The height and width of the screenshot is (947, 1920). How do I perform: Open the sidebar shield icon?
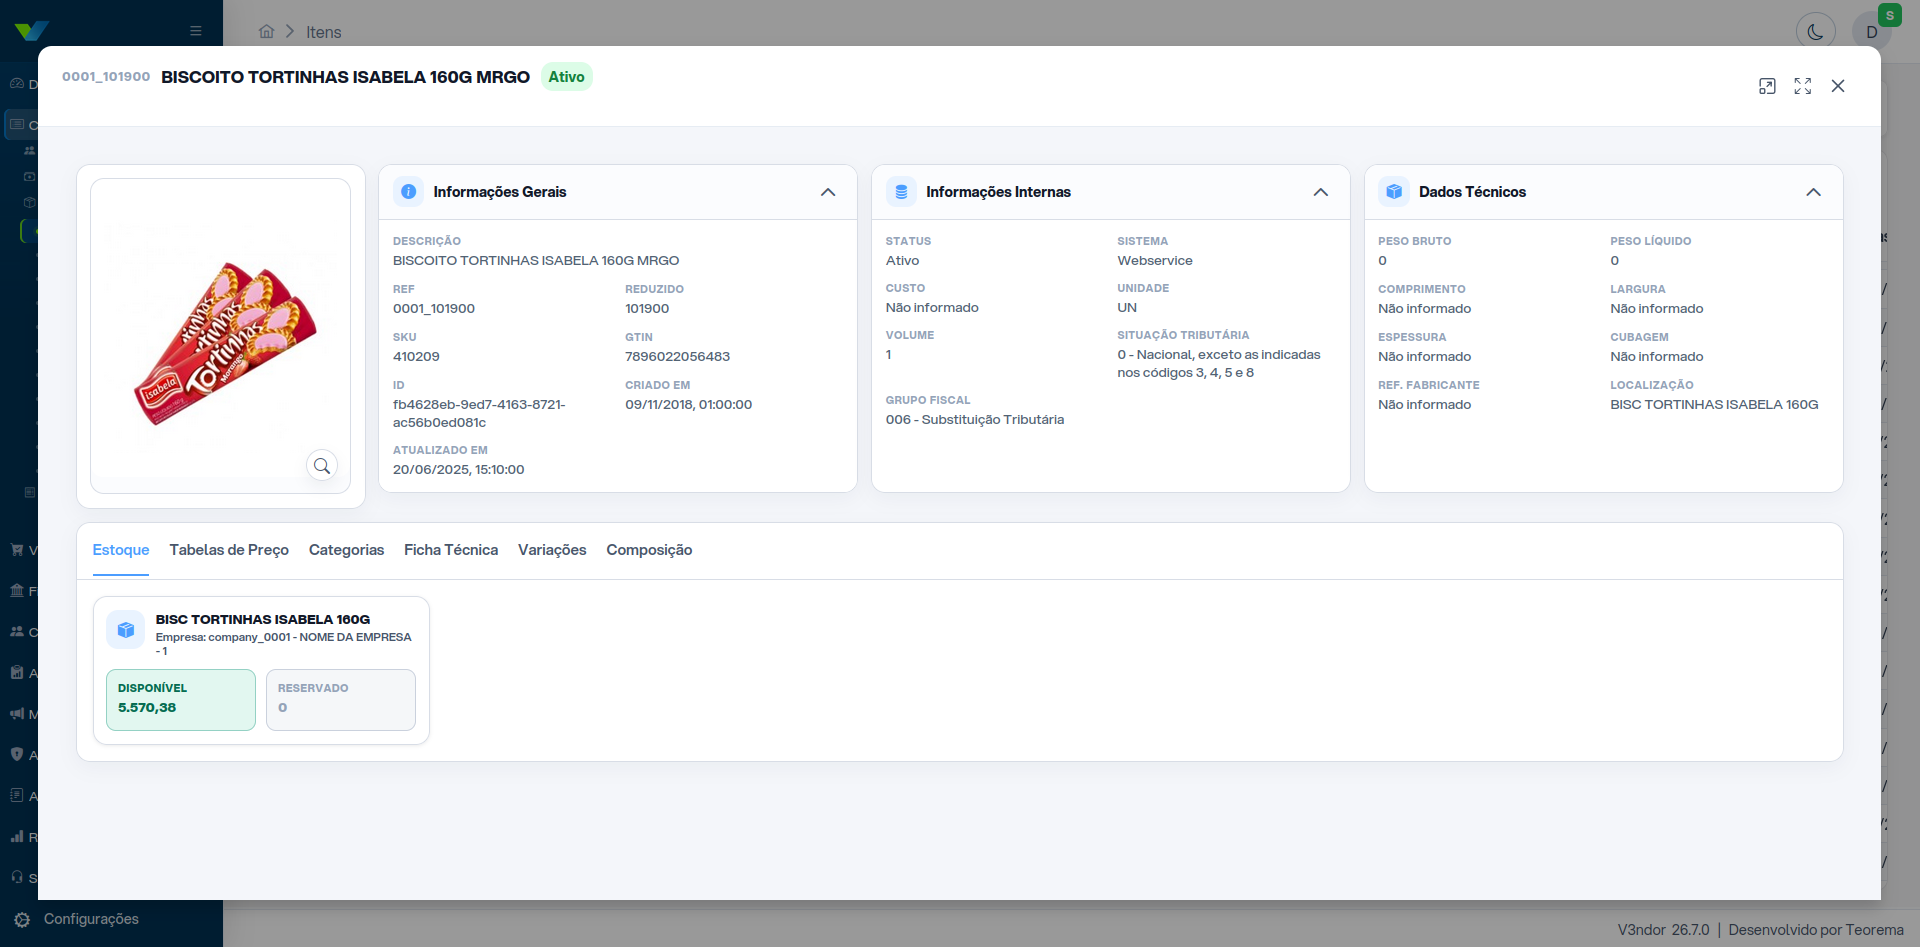[17, 755]
